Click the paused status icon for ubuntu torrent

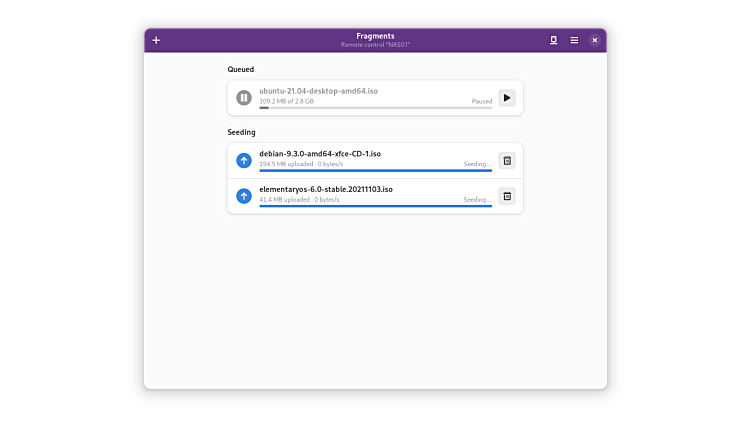coord(244,97)
